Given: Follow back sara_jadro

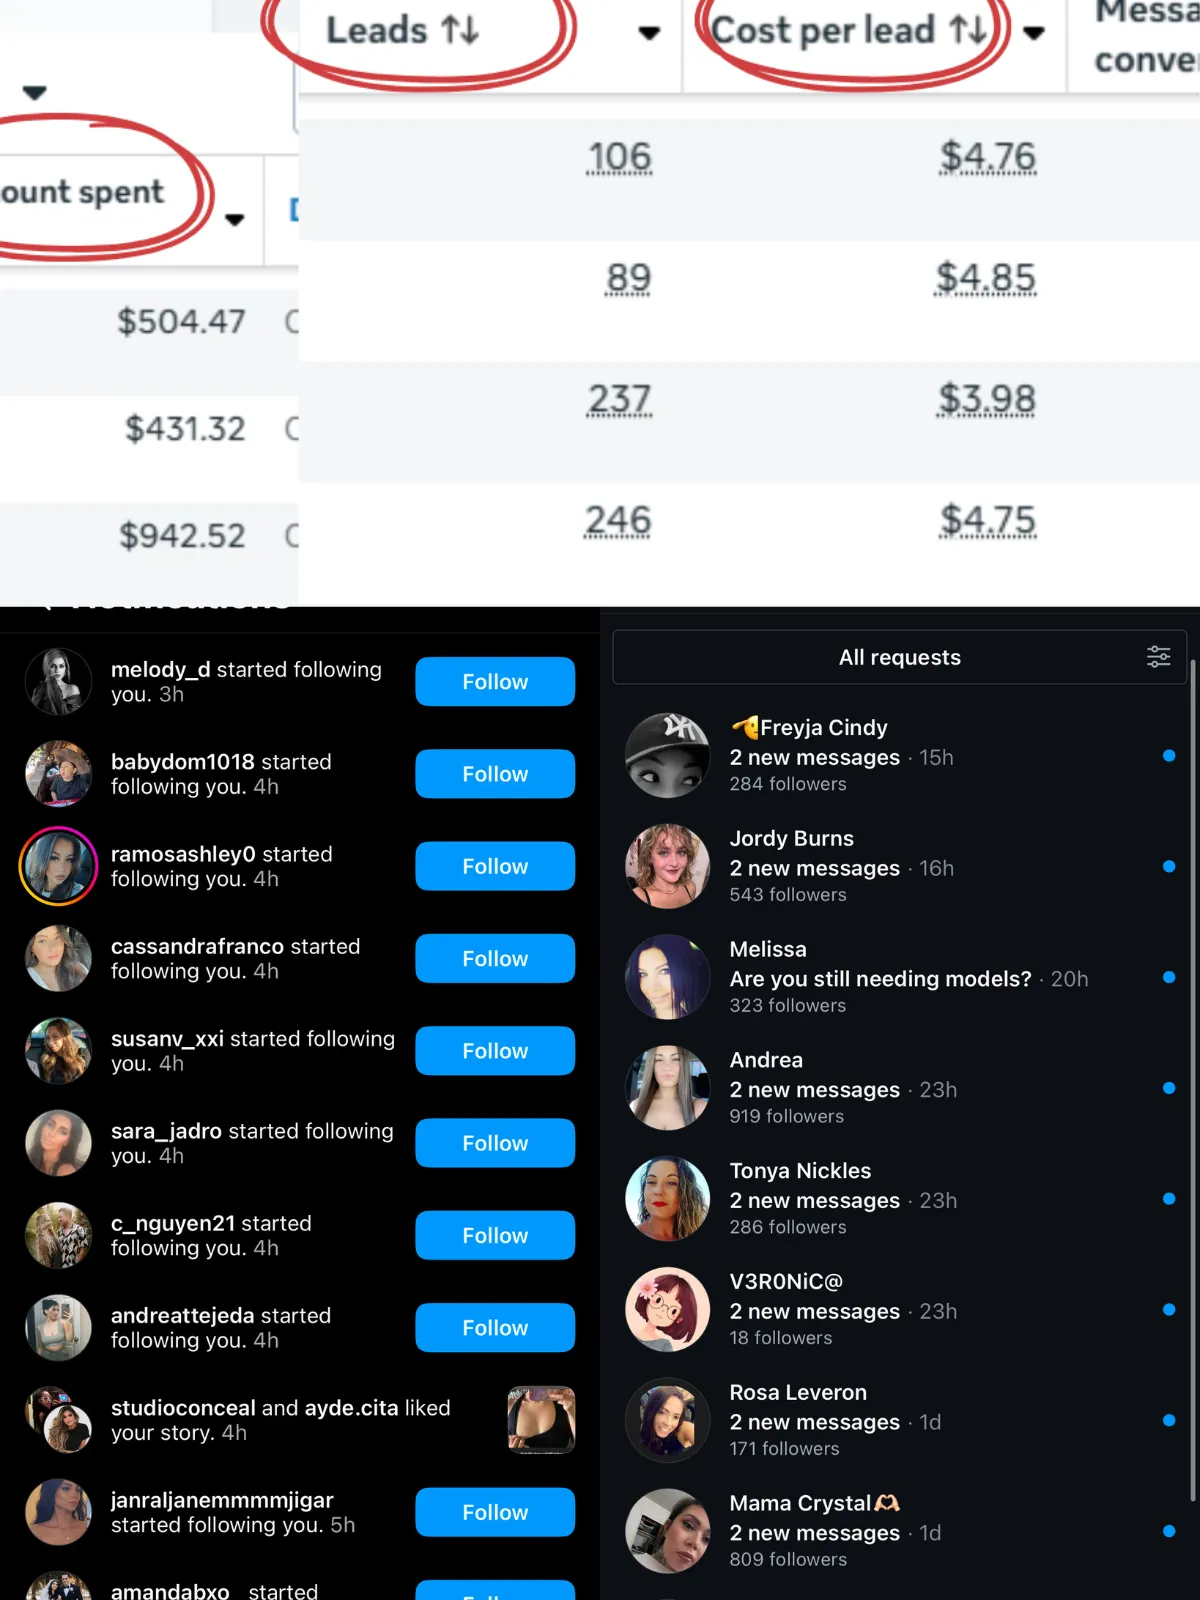Looking at the screenshot, I should click(495, 1143).
